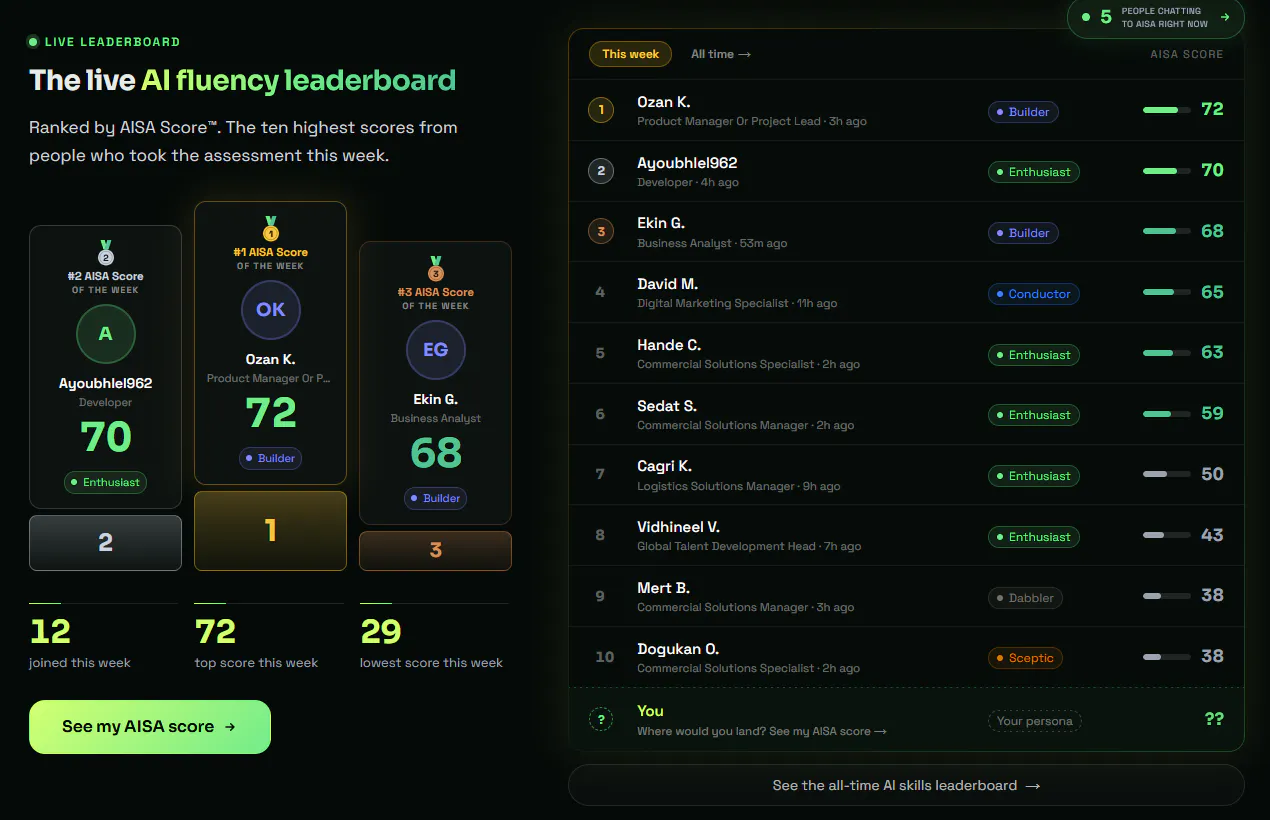This screenshot has height=820, width=1270.
Task: Click the arrow in the people chatting pill
Action: [x=1225, y=17]
